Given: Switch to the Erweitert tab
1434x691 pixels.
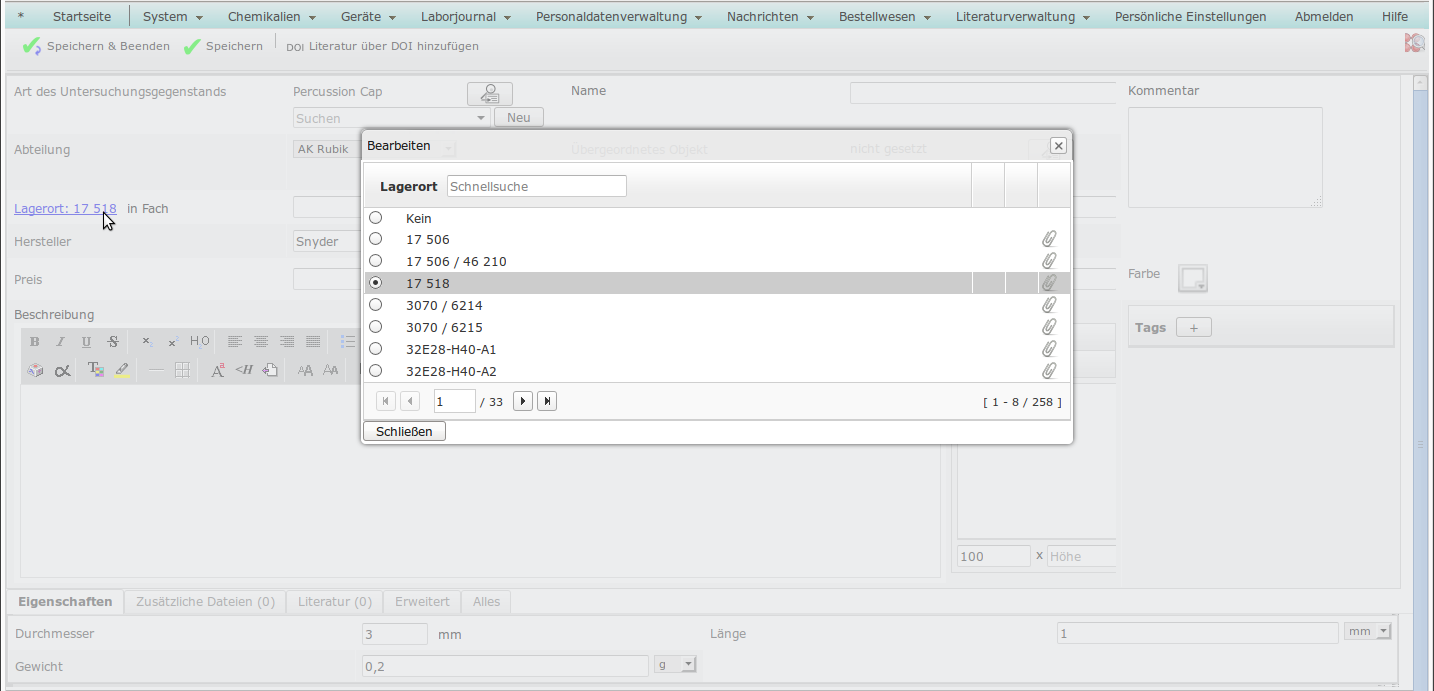Looking at the screenshot, I should coord(422,602).
